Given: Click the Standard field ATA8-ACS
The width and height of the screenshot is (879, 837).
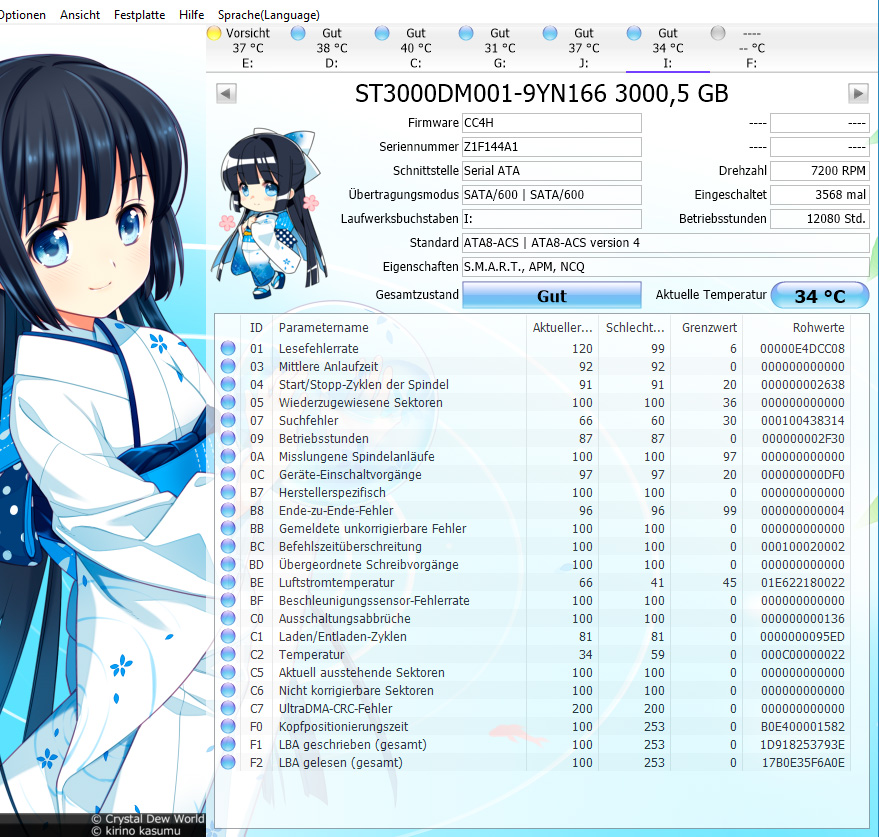Looking at the screenshot, I should 666,243.
